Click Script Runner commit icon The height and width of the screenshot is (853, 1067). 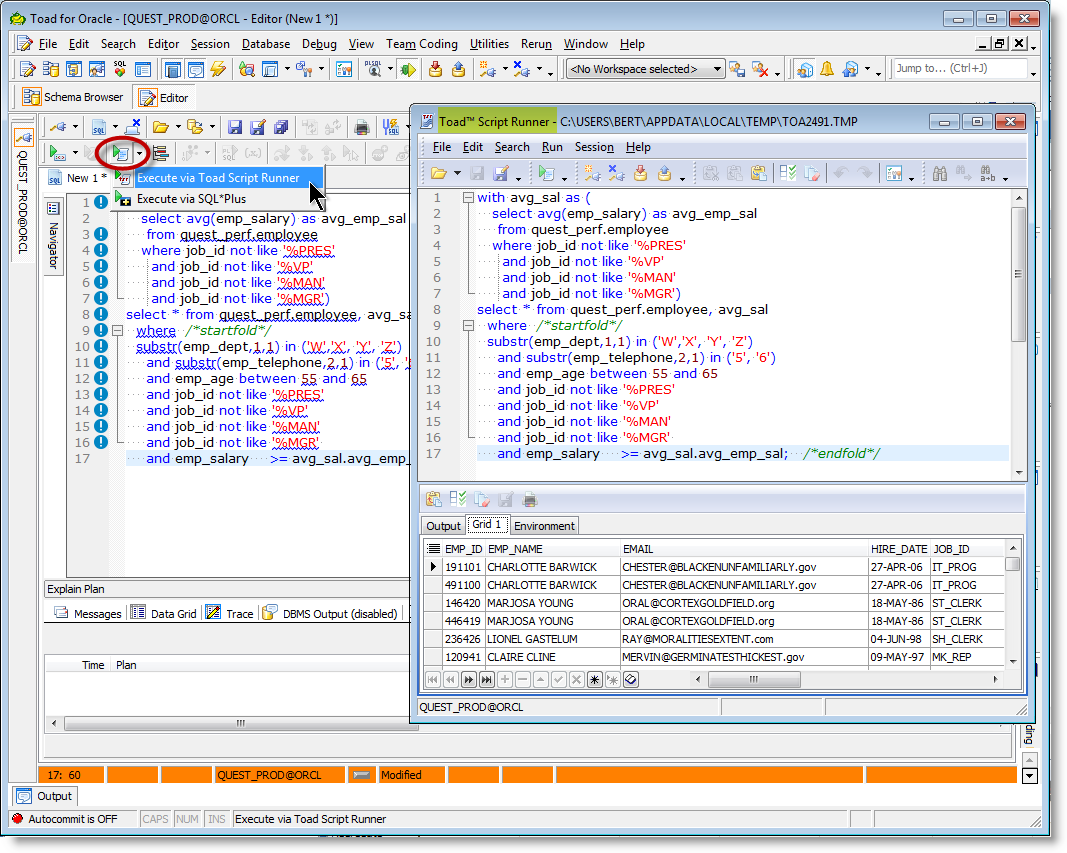click(640, 173)
